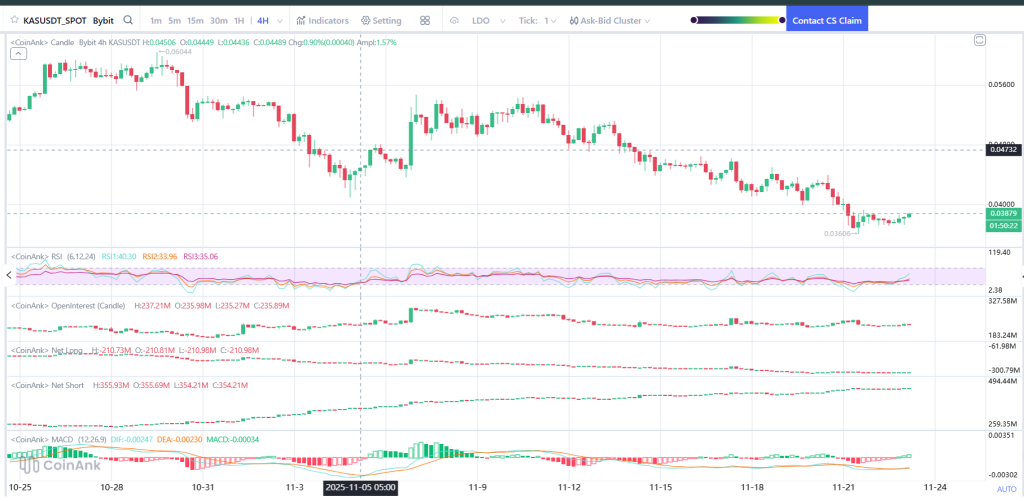Click the MACD (12,26,9) indicator legend
Viewport: 1024px width, 501px height.
(59, 439)
